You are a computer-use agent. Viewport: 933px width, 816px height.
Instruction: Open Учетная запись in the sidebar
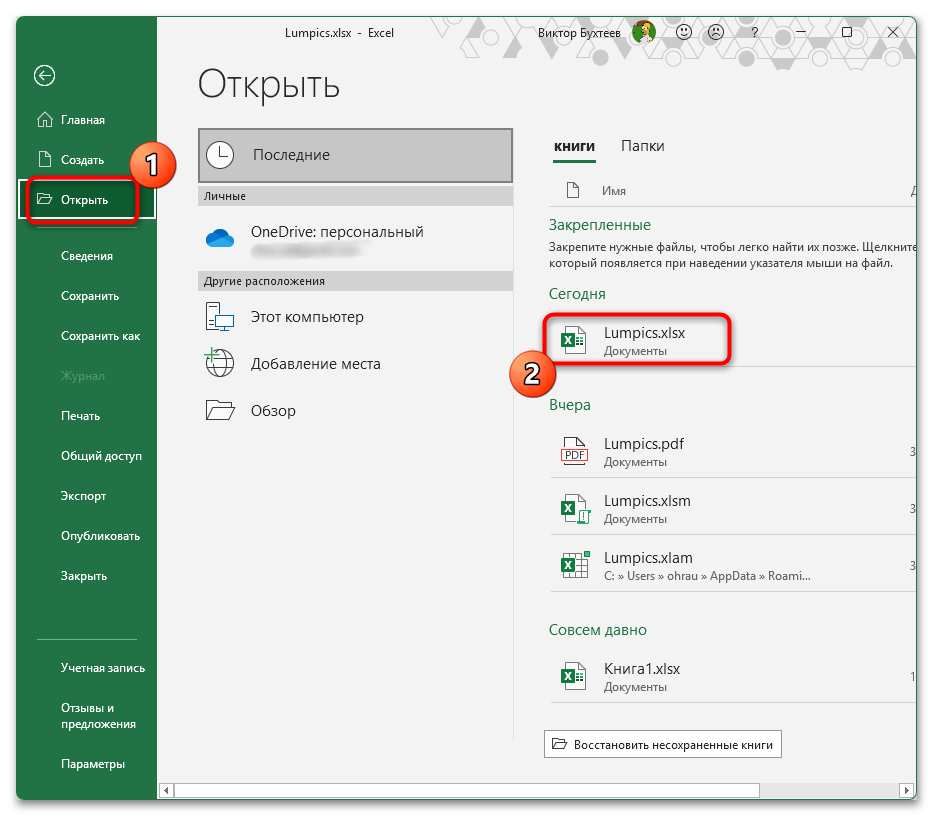pos(103,668)
